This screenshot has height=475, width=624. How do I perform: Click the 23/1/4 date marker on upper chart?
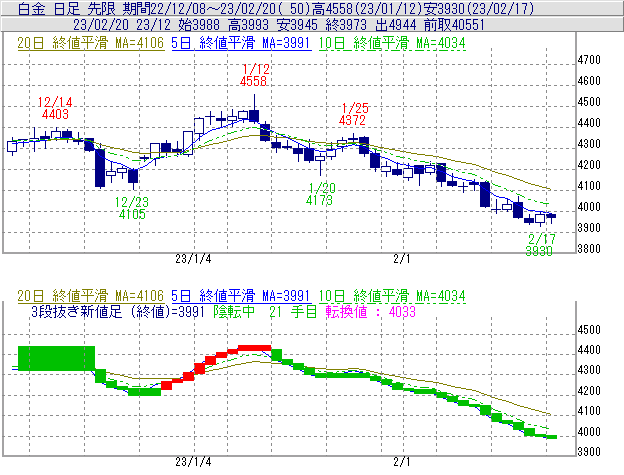coord(193,259)
